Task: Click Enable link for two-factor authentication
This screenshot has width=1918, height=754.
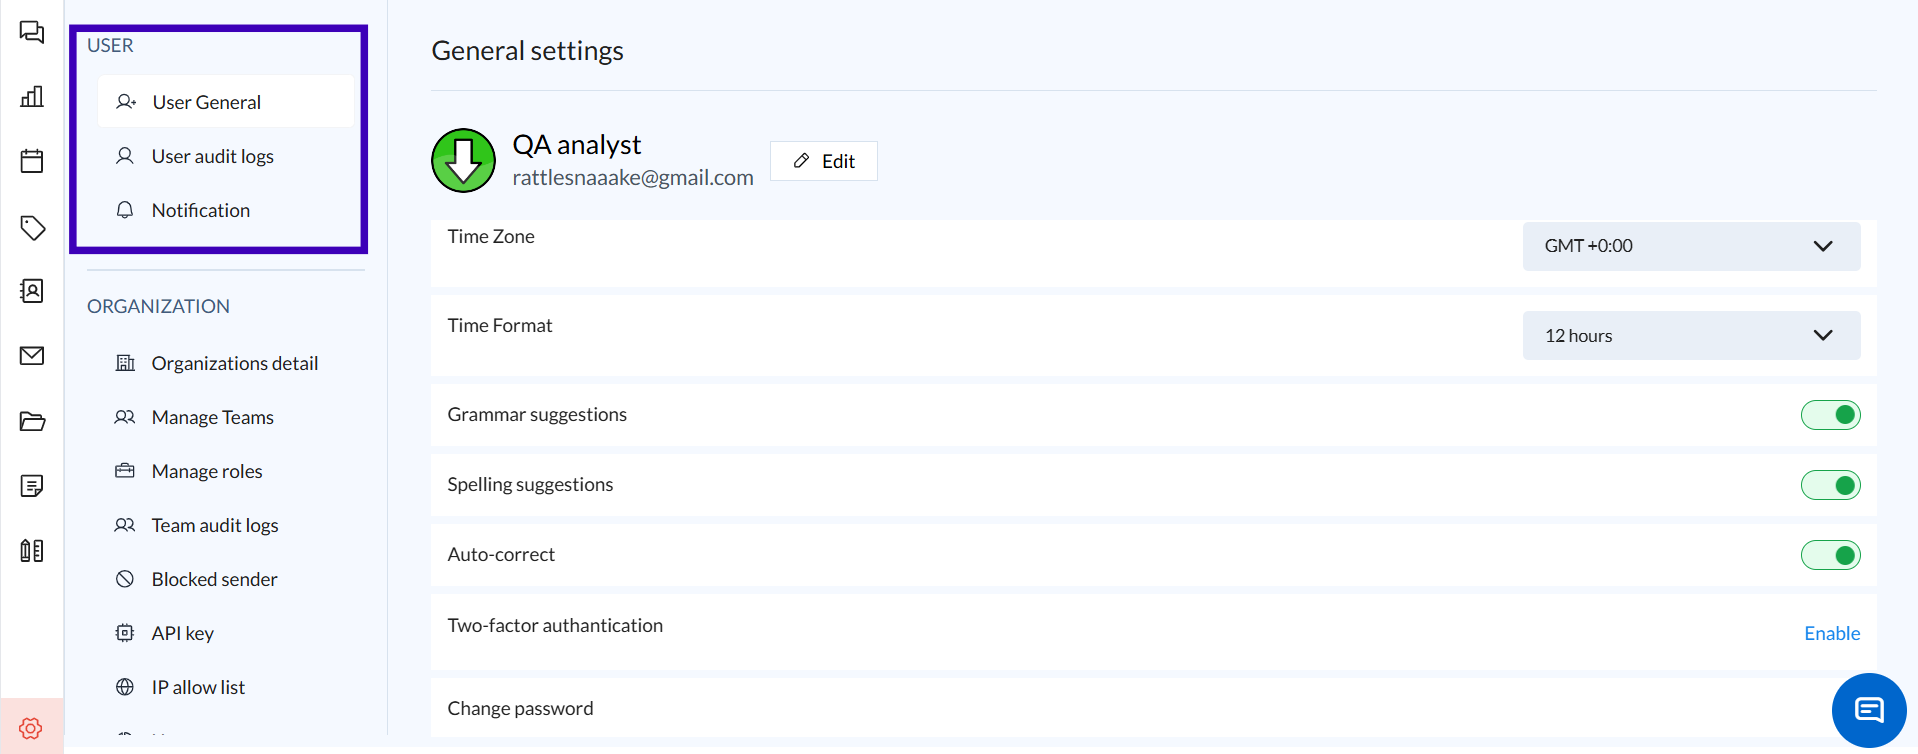Action: pos(1831,633)
